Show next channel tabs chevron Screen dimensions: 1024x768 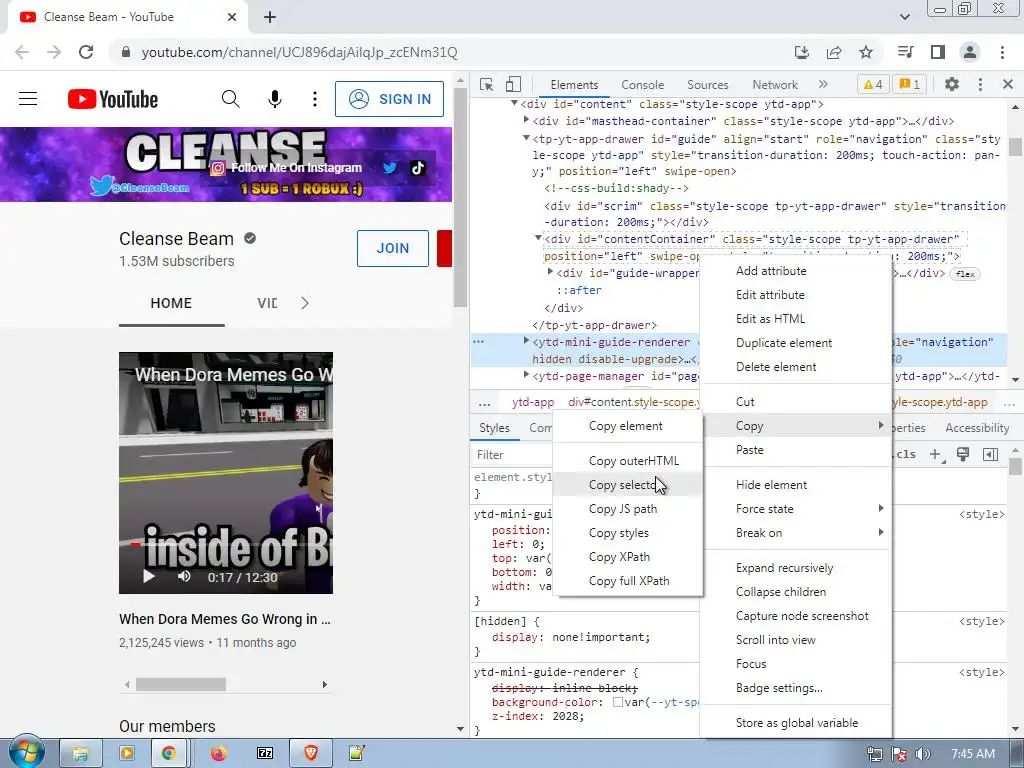click(x=304, y=303)
